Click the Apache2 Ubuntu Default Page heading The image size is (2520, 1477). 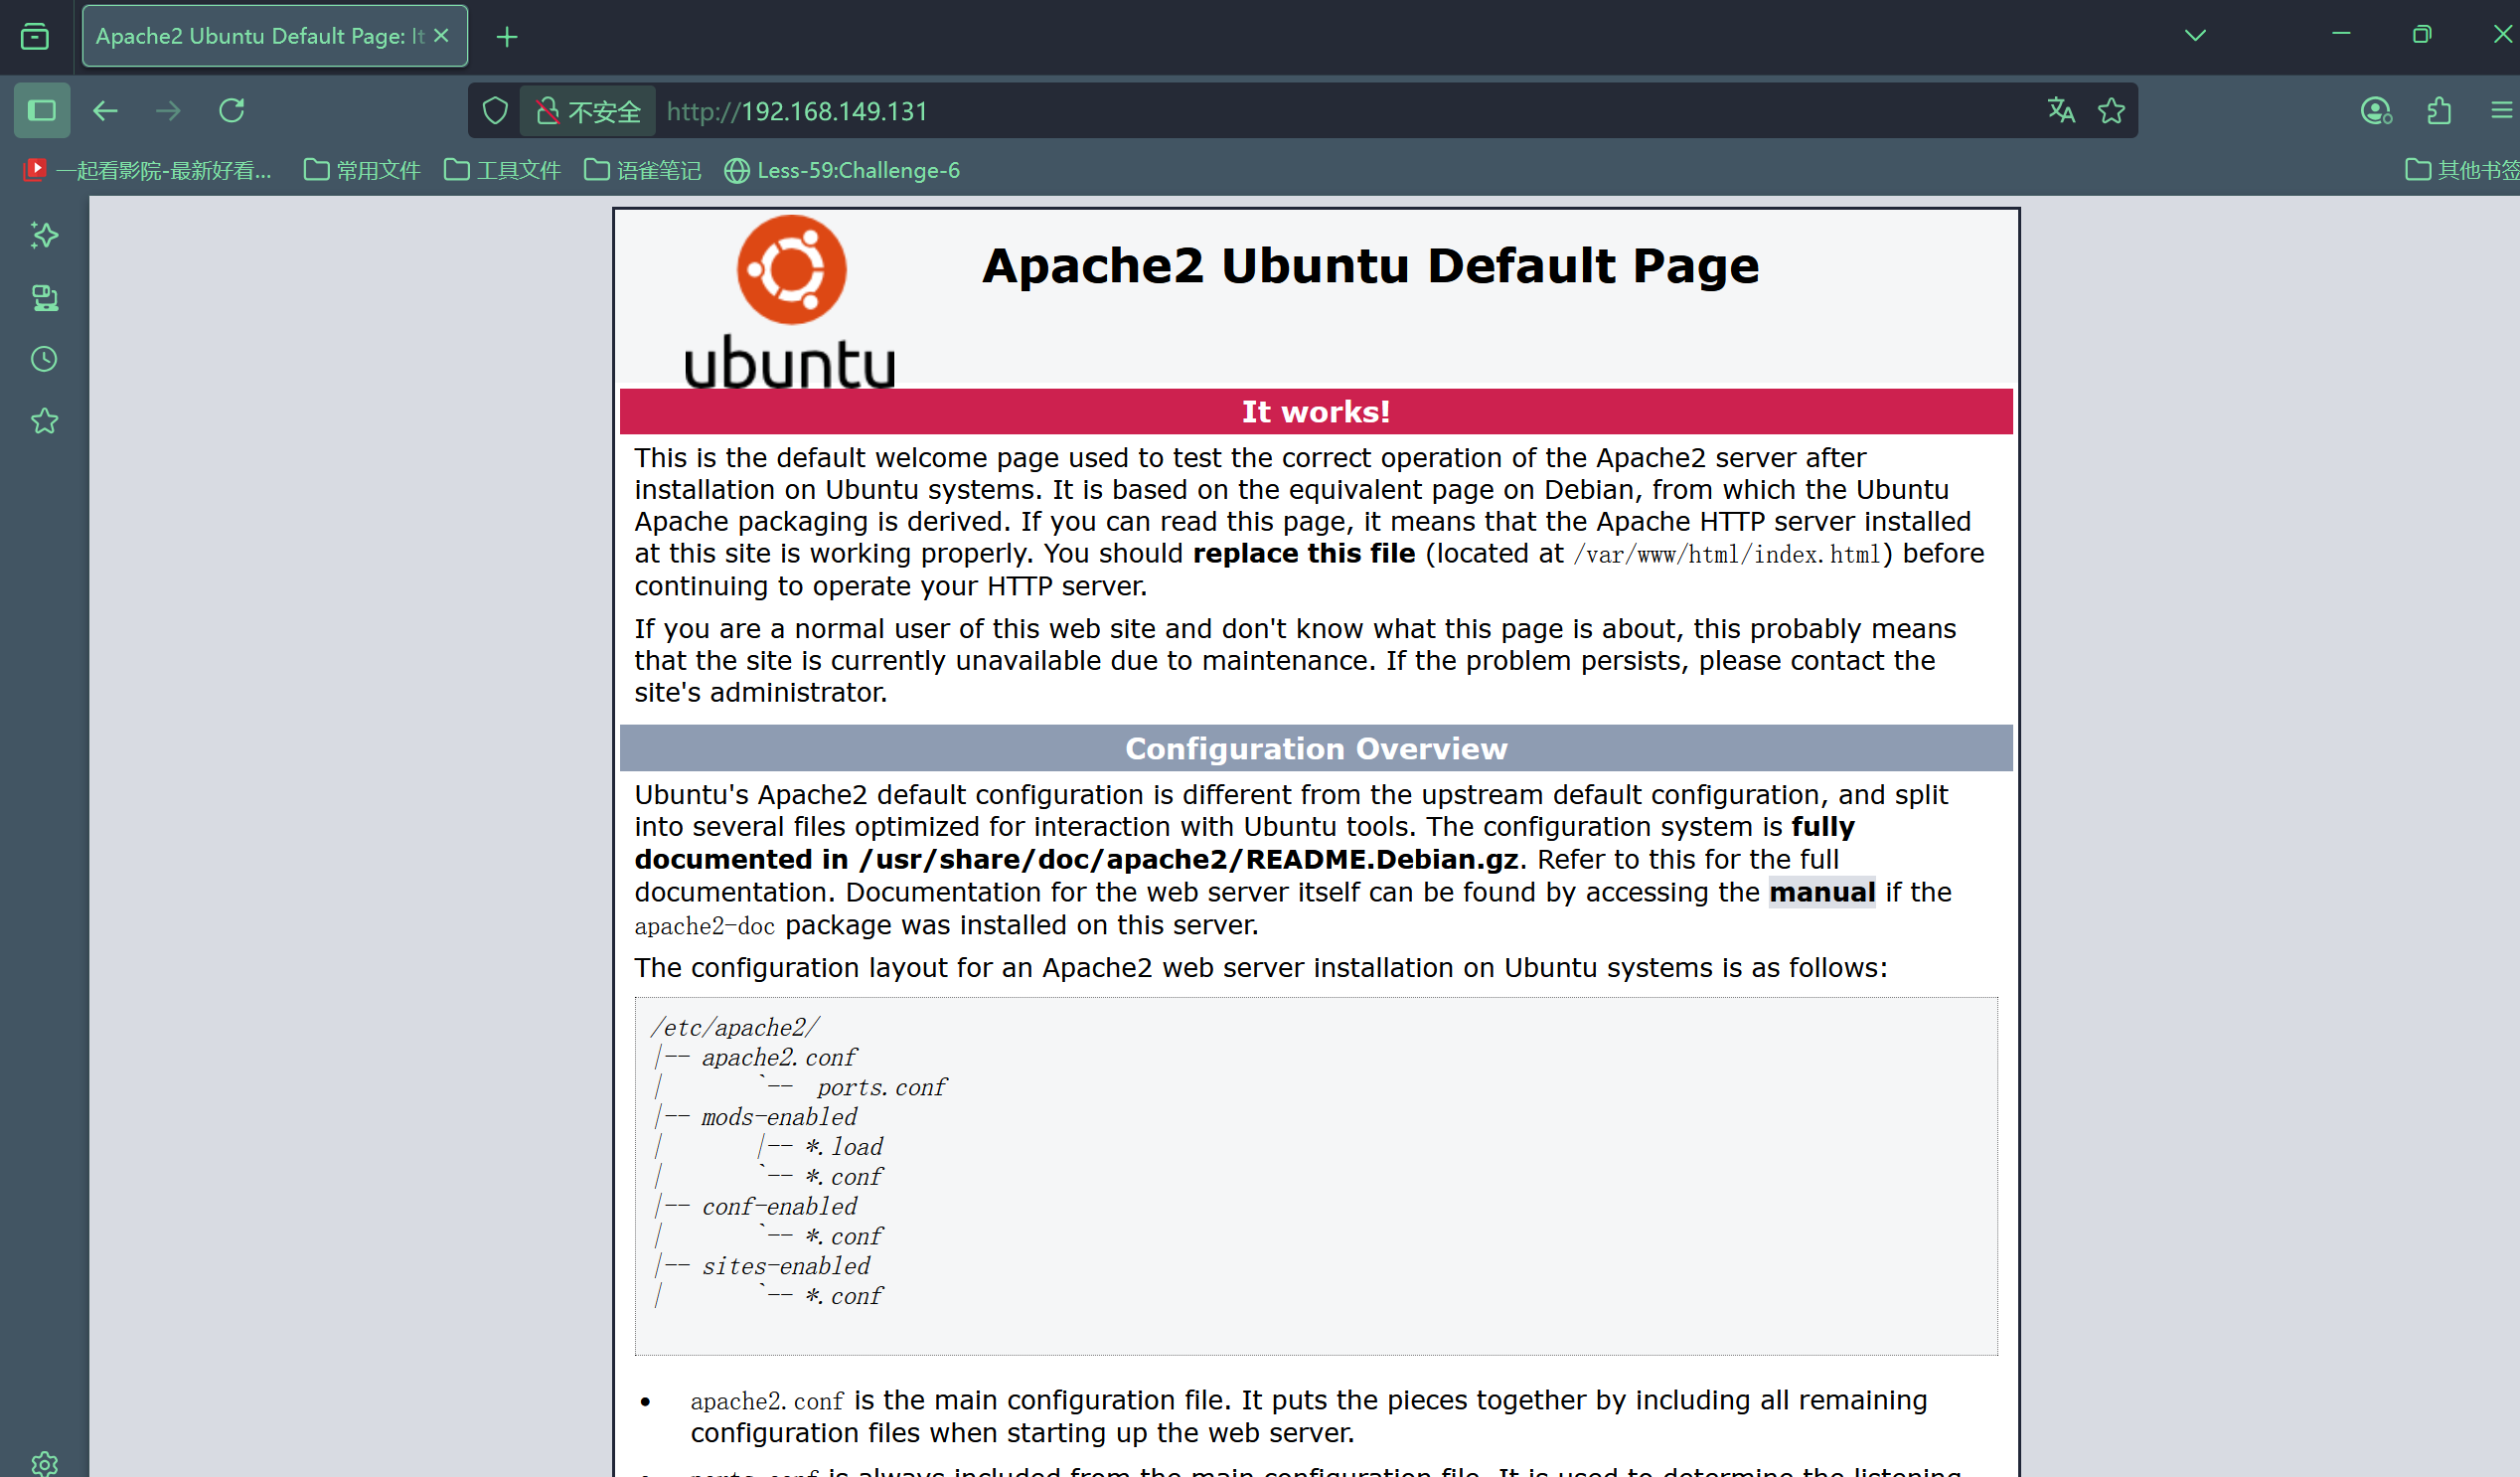coord(1370,266)
